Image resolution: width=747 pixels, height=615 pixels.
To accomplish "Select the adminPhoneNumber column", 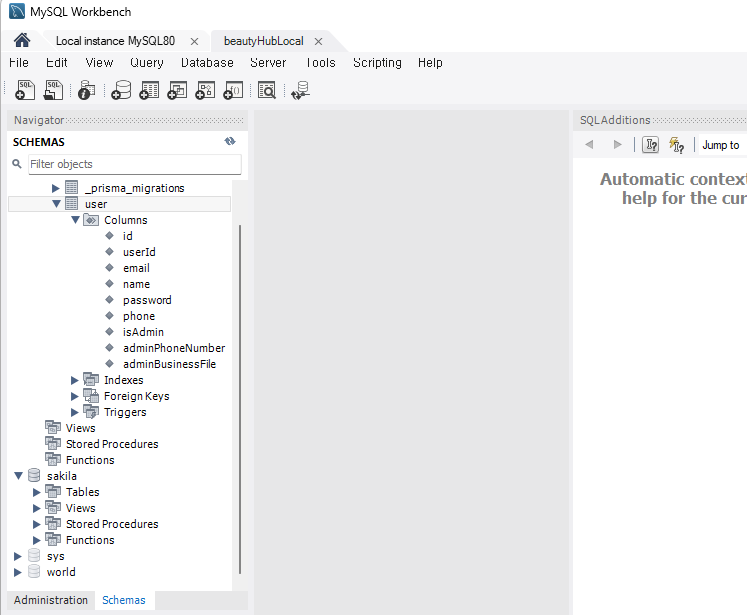I will (x=174, y=348).
